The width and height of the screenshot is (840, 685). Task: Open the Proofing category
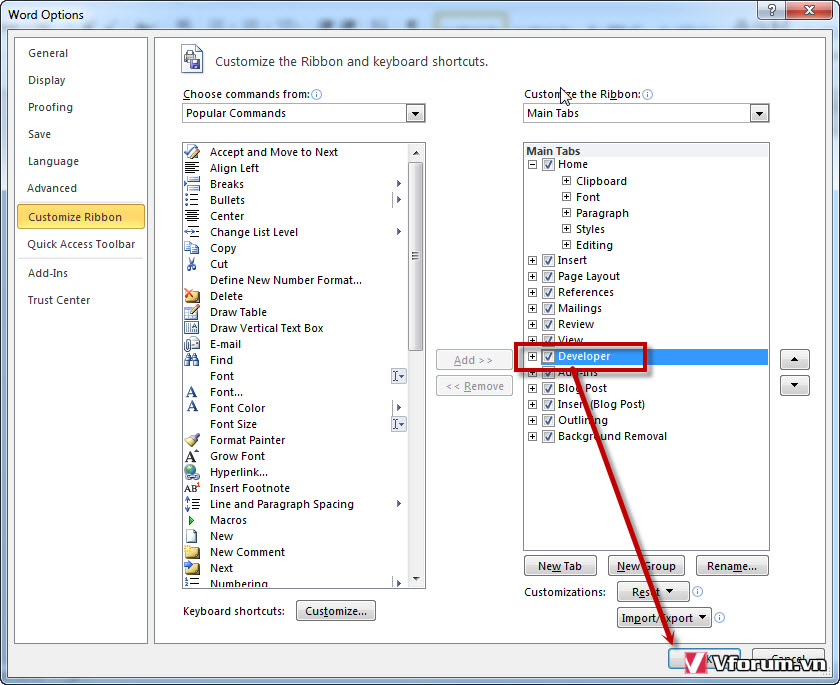pyautogui.click(x=50, y=107)
